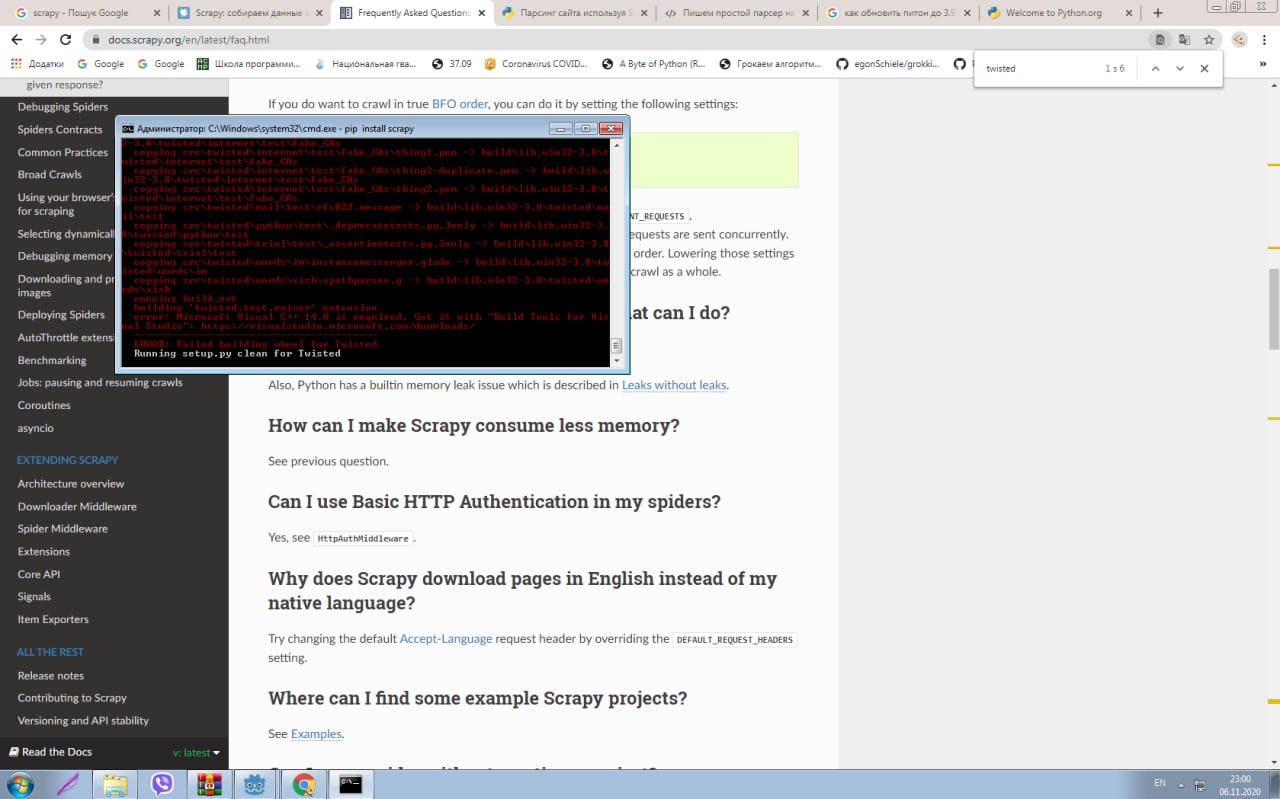
Task: Jump to previous 'twisted' find match
Action: [x=1155, y=69]
